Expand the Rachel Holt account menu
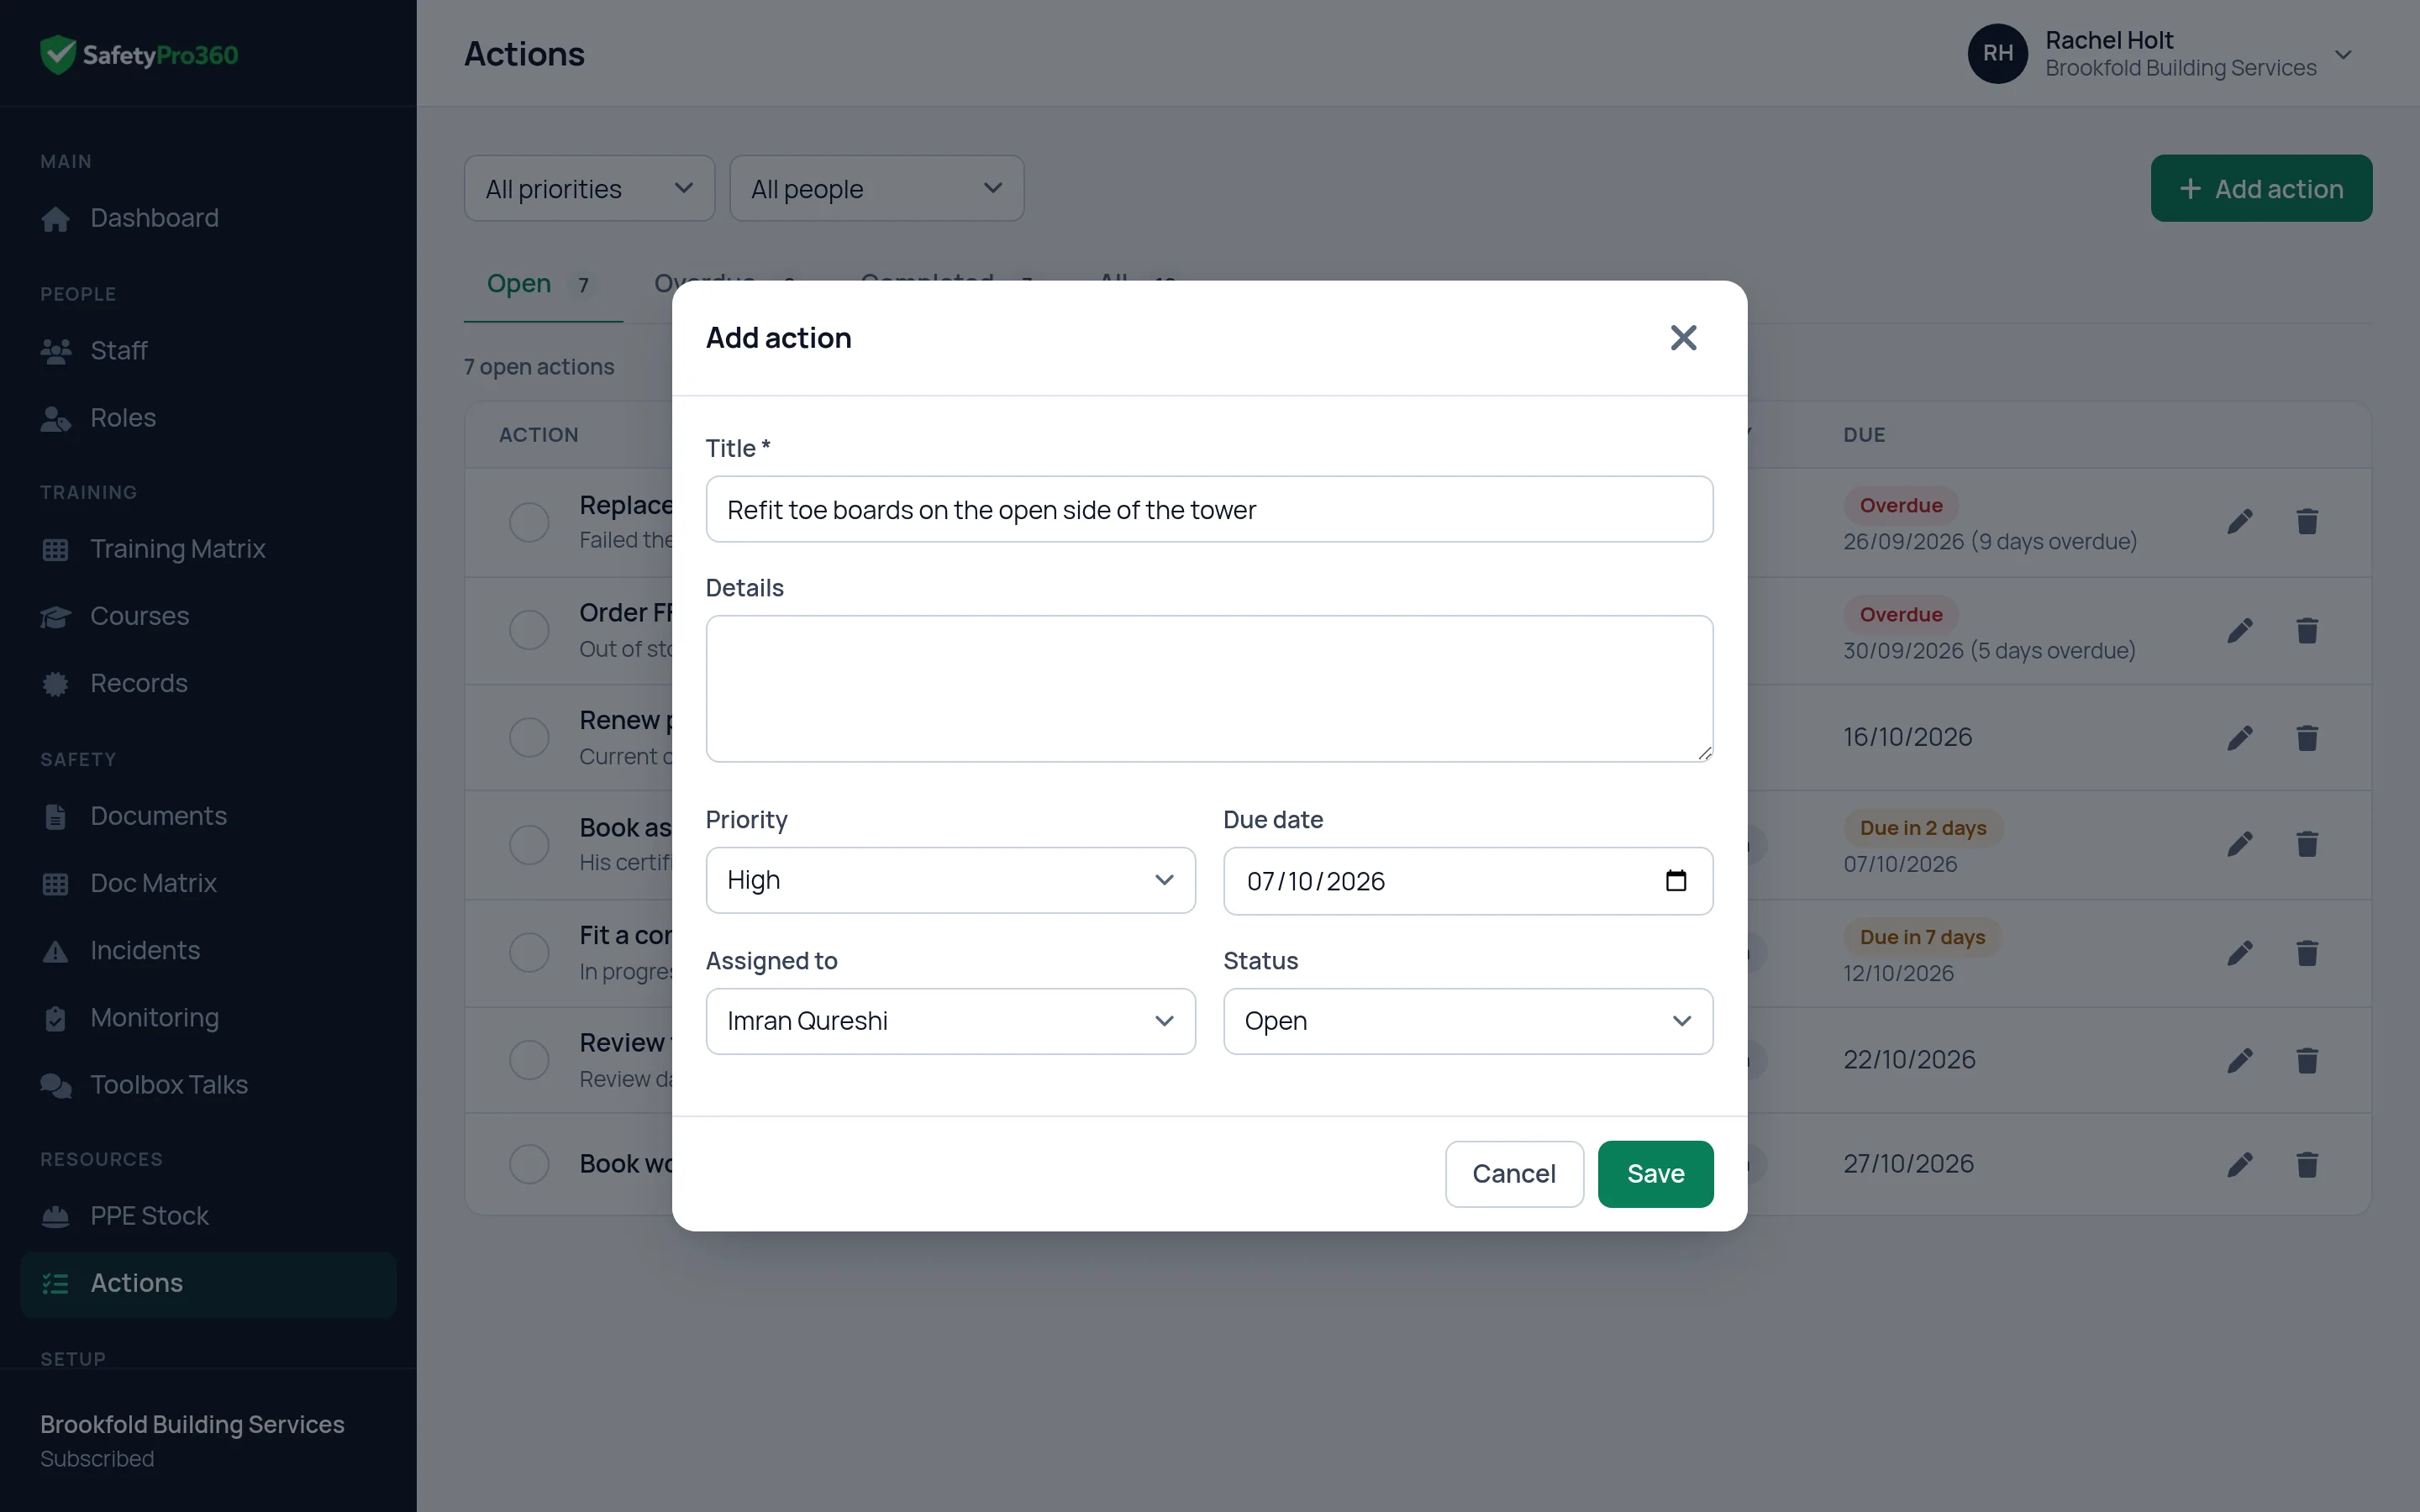 pos(2160,54)
